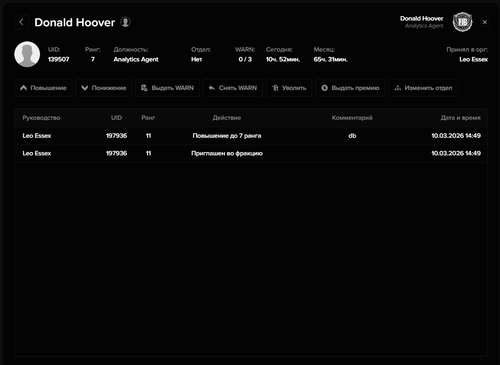The width and height of the screenshot is (500, 365).
Task: Click the Дата и время column header
Action: point(461,118)
